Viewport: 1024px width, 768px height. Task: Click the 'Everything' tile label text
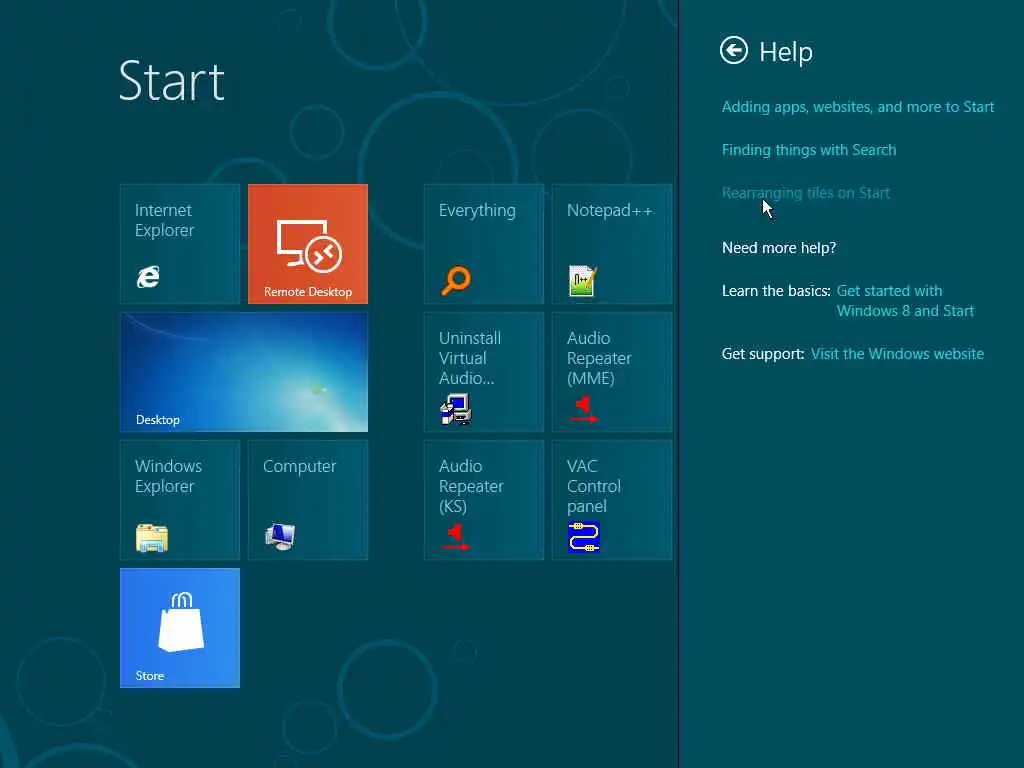477,211
